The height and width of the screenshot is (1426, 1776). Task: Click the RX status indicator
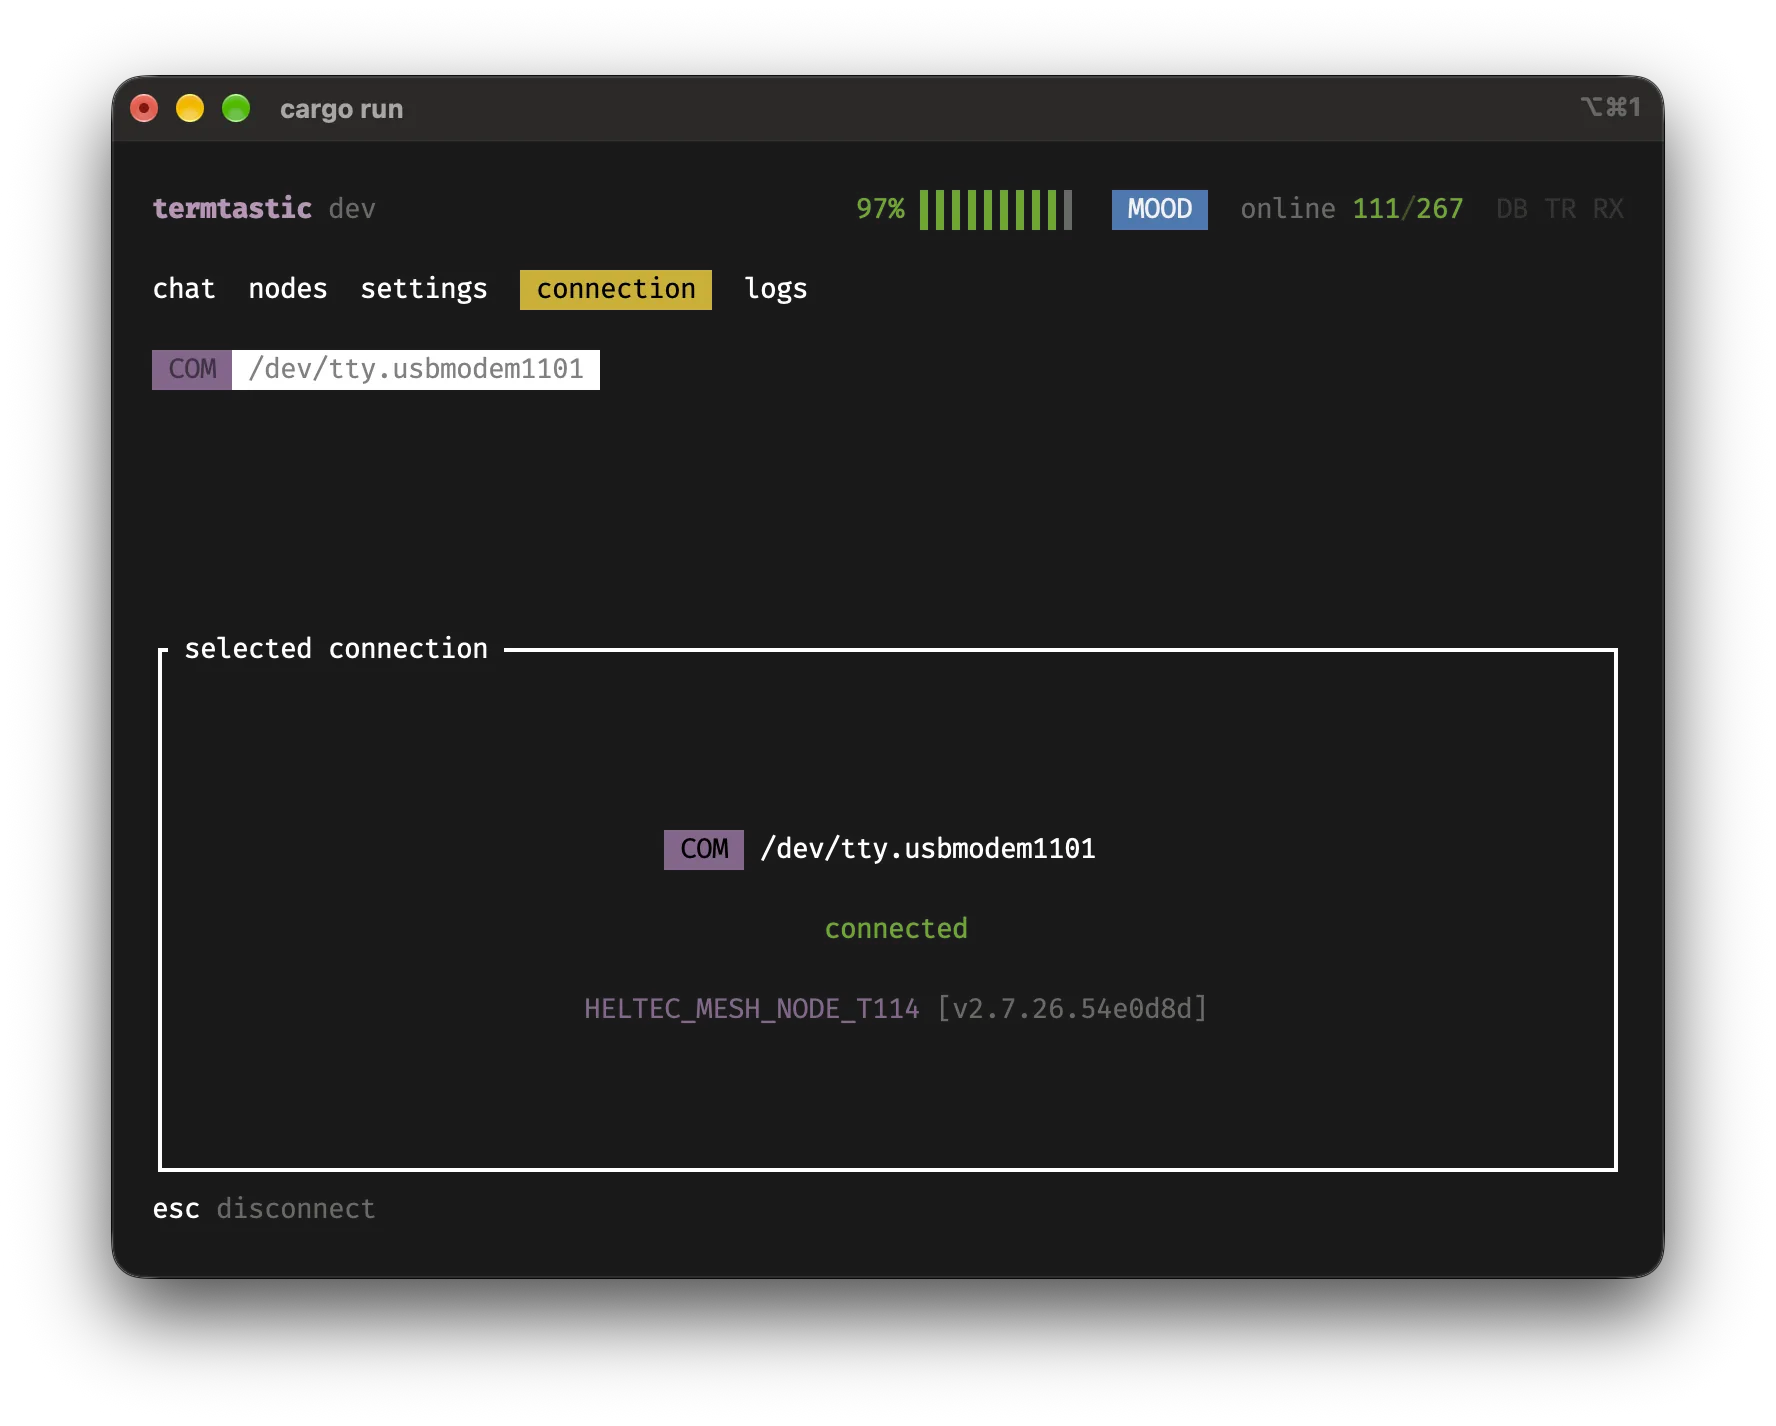[x=1608, y=209]
